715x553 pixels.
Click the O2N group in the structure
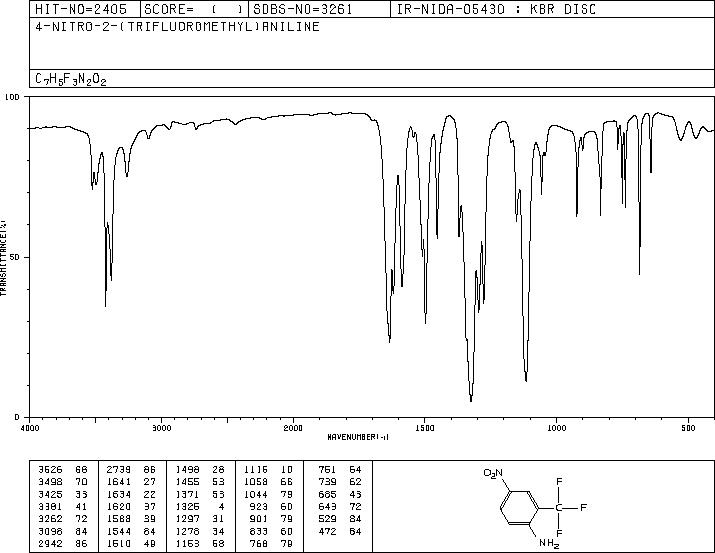493,474
